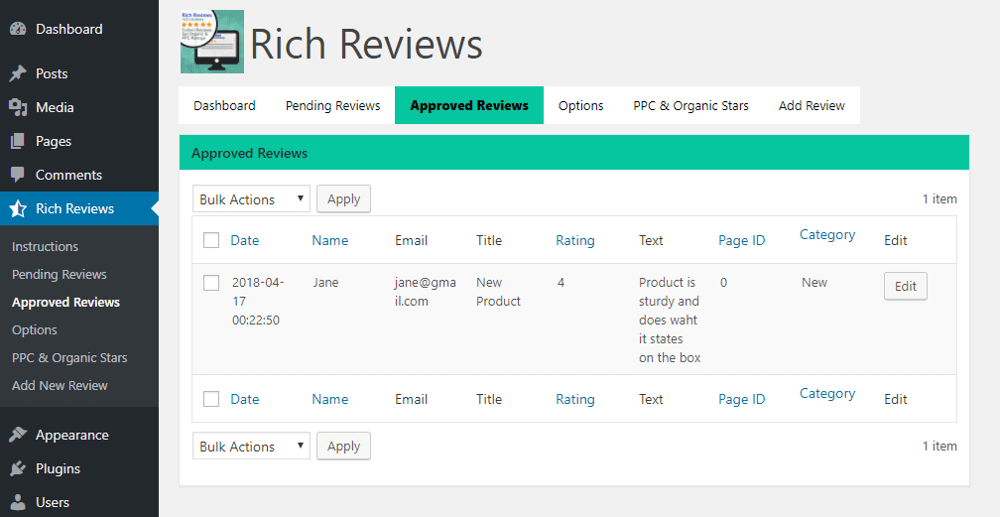
Task: Sort by Page ID in table footer
Action: [742, 399]
